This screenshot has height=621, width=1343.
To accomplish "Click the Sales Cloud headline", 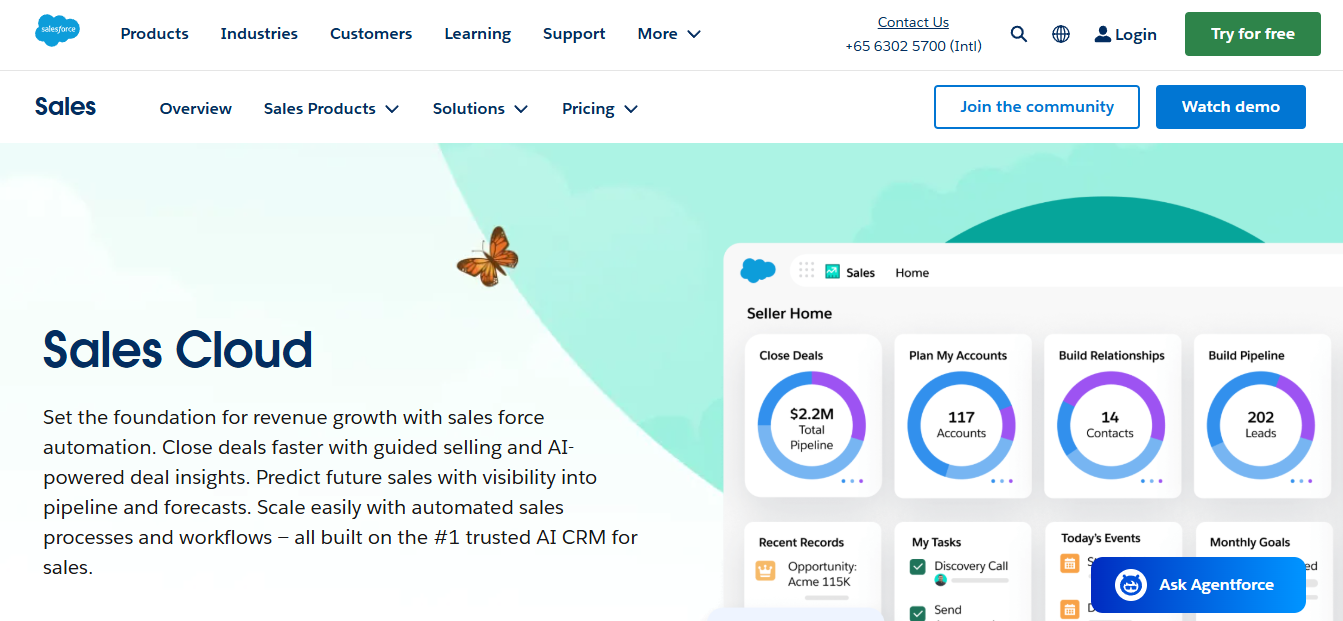I will [x=178, y=349].
